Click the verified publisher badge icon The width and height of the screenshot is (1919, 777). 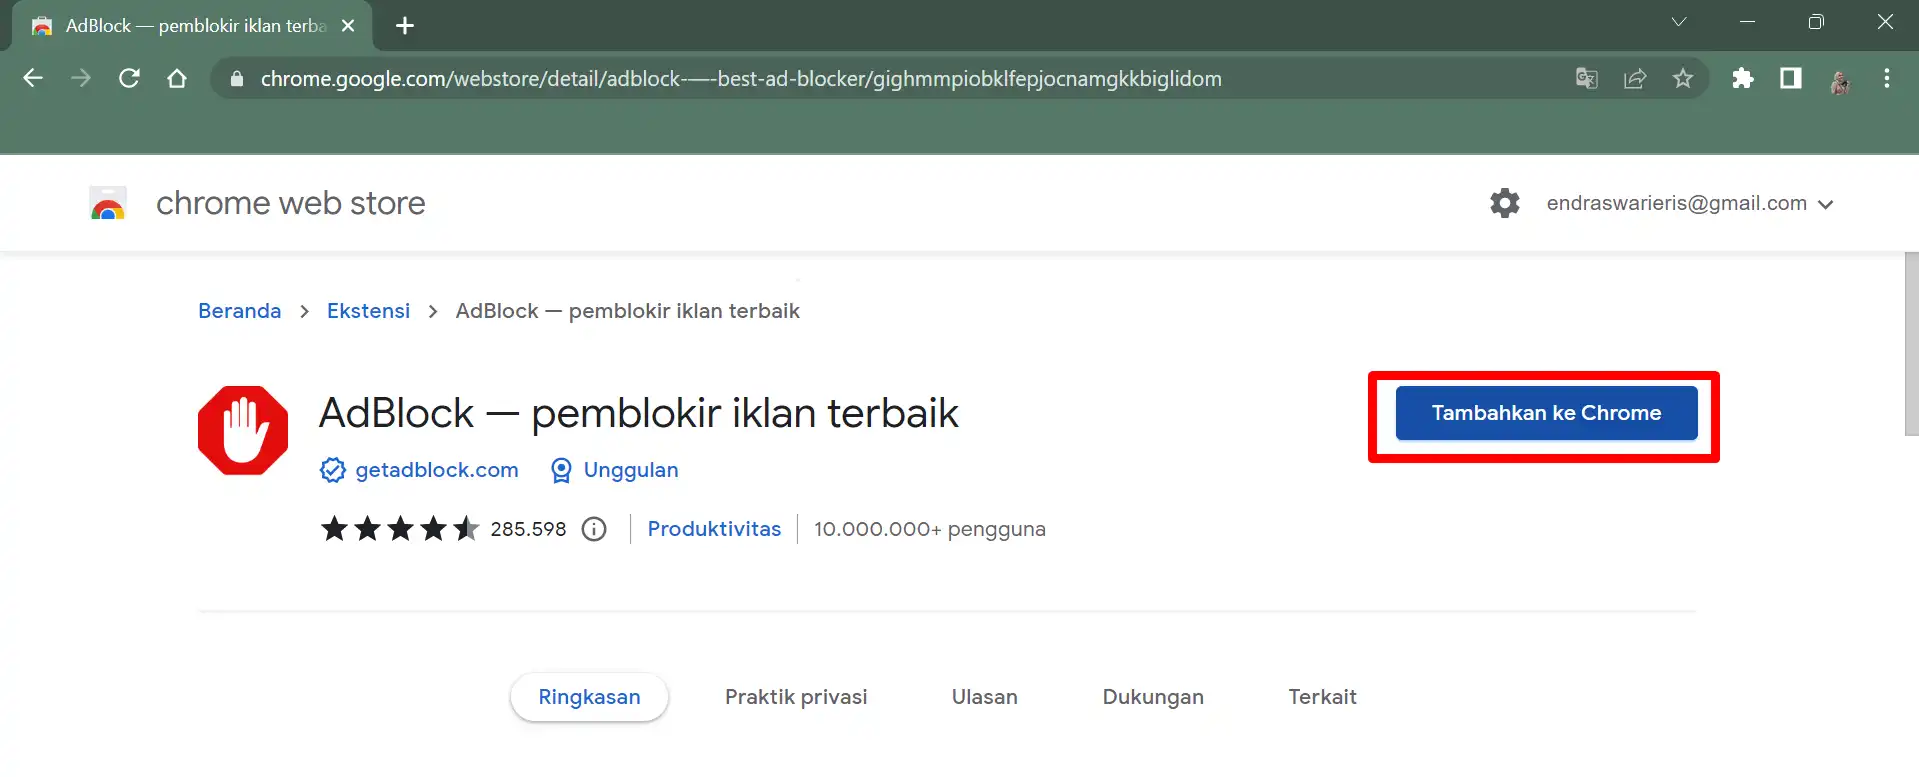(x=333, y=470)
